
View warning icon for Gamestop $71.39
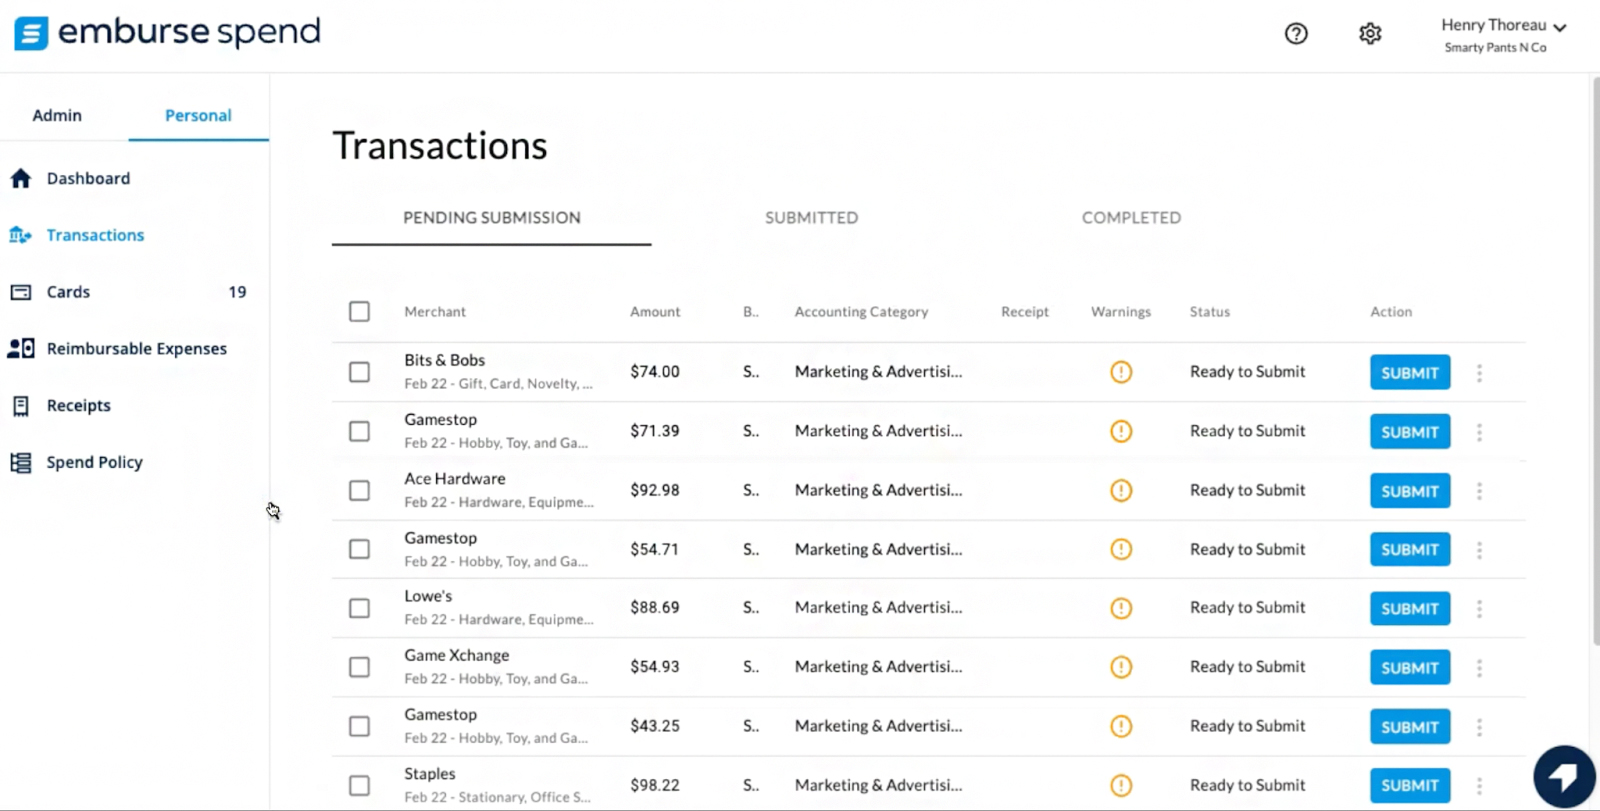tap(1121, 431)
